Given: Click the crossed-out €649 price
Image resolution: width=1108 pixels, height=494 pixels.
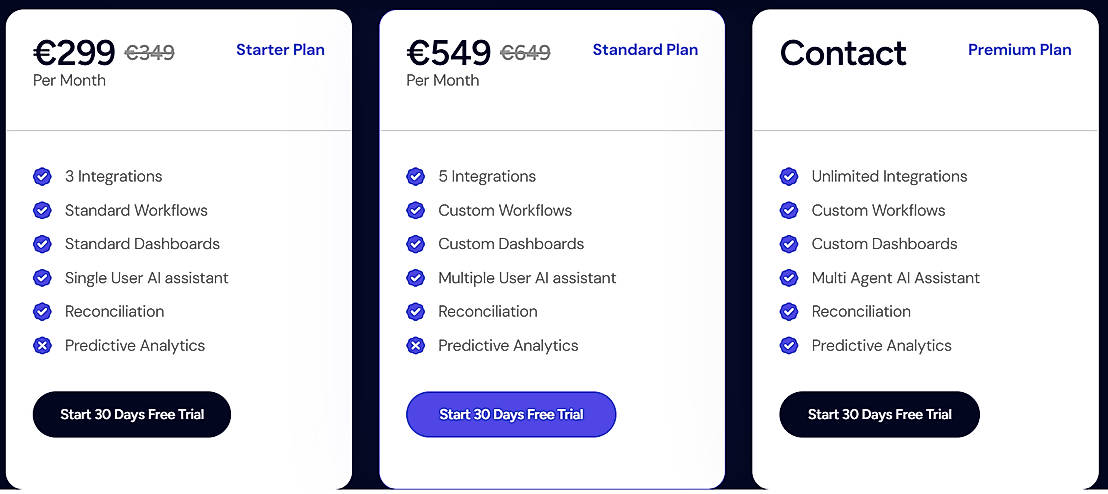Looking at the screenshot, I should click(x=525, y=53).
